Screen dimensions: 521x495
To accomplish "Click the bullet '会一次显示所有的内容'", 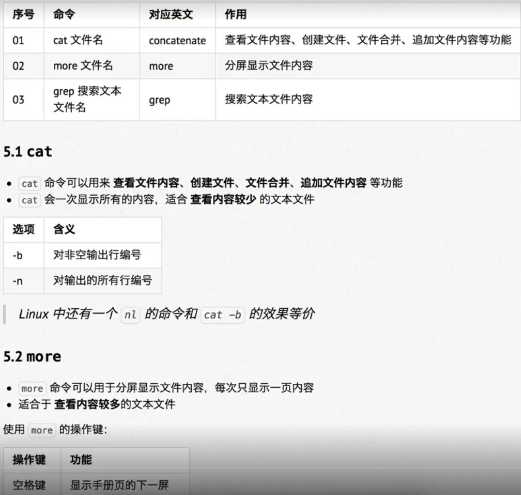I will pyautogui.click(x=166, y=200).
